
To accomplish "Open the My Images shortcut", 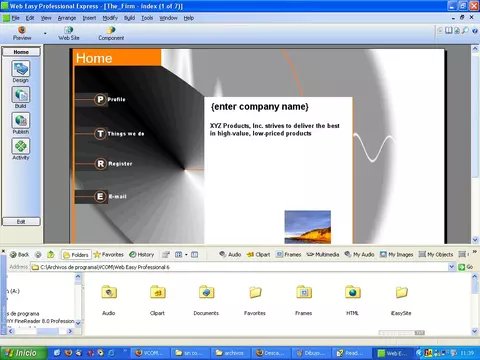I will pos(396,255).
